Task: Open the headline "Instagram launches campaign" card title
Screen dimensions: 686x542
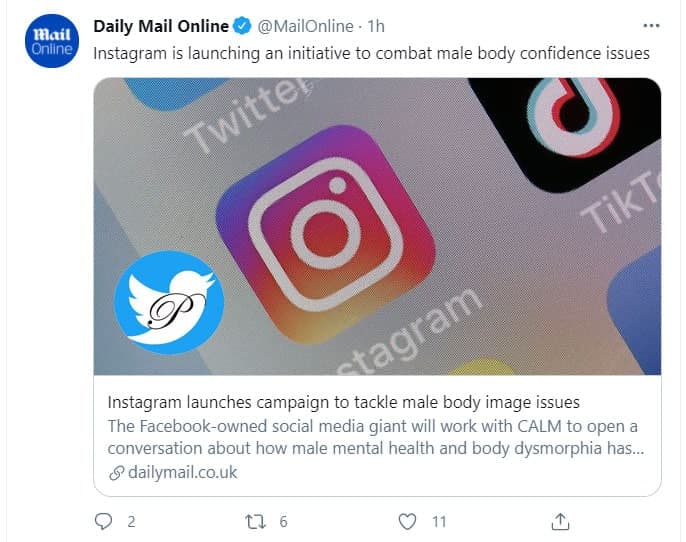Action: pos(343,403)
